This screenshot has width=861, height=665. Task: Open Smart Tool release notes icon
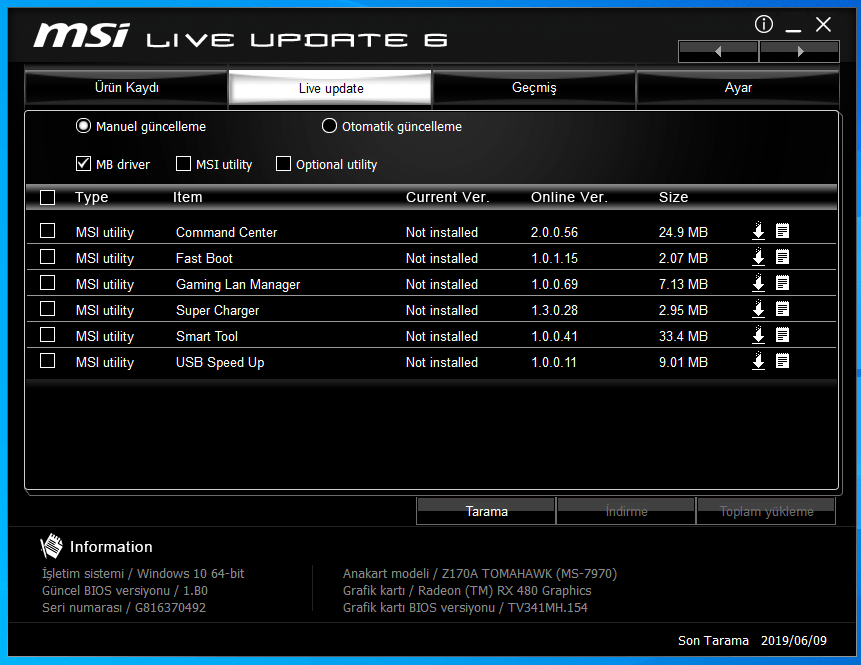click(x=782, y=334)
